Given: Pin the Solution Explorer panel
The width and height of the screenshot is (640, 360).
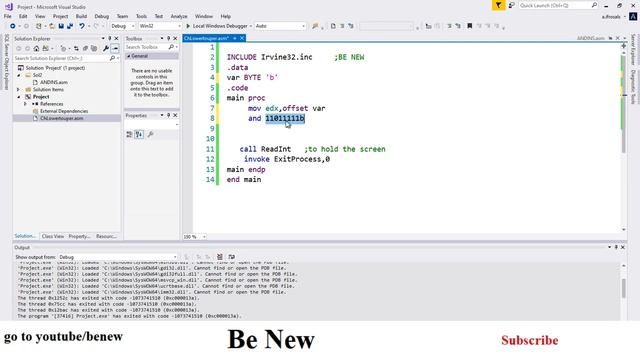Looking at the screenshot, I should [x=109, y=38].
